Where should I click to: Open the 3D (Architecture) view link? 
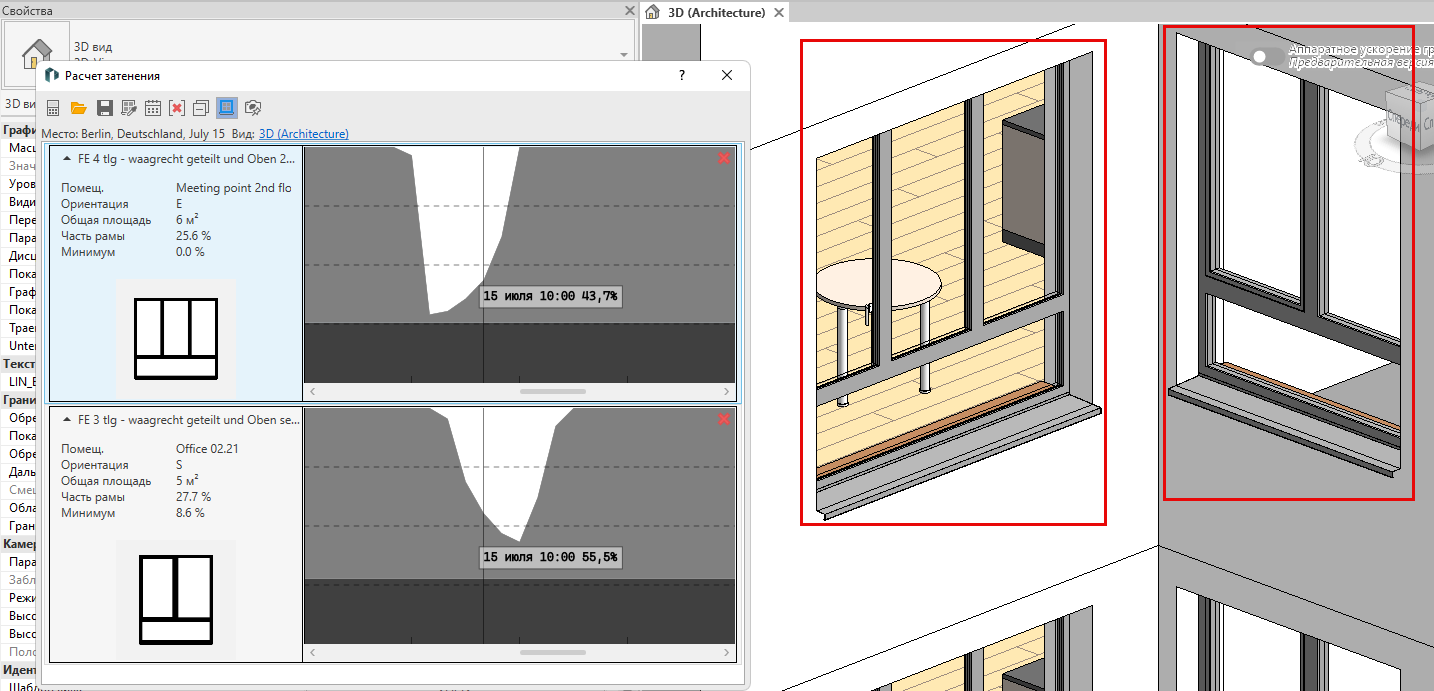(303, 134)
